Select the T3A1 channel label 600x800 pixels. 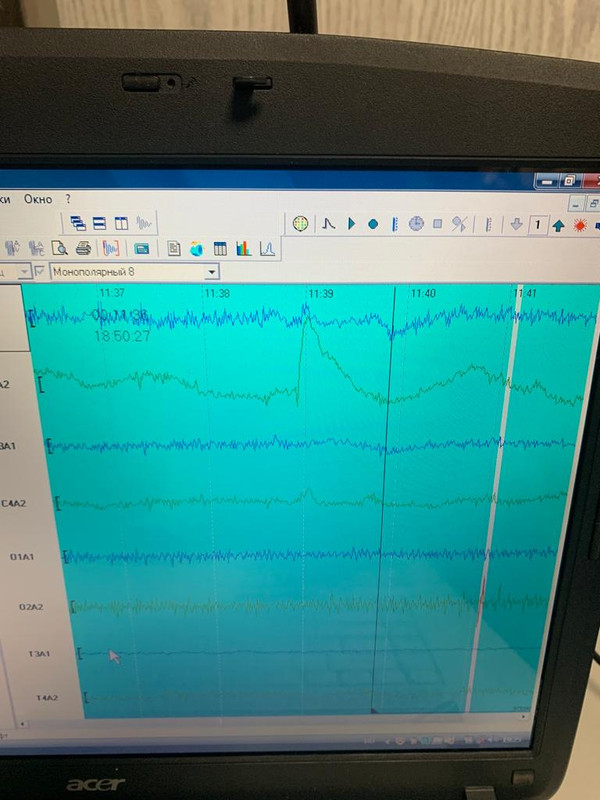tap(39, 654)
